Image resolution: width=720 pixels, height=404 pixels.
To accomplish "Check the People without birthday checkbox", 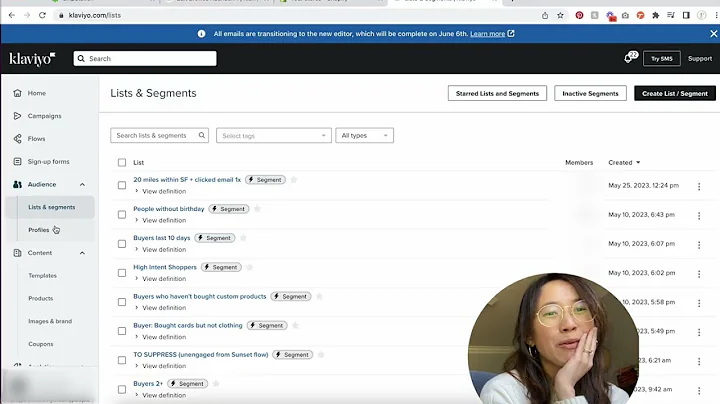I will pyautogui.click(x=122, y=214).
